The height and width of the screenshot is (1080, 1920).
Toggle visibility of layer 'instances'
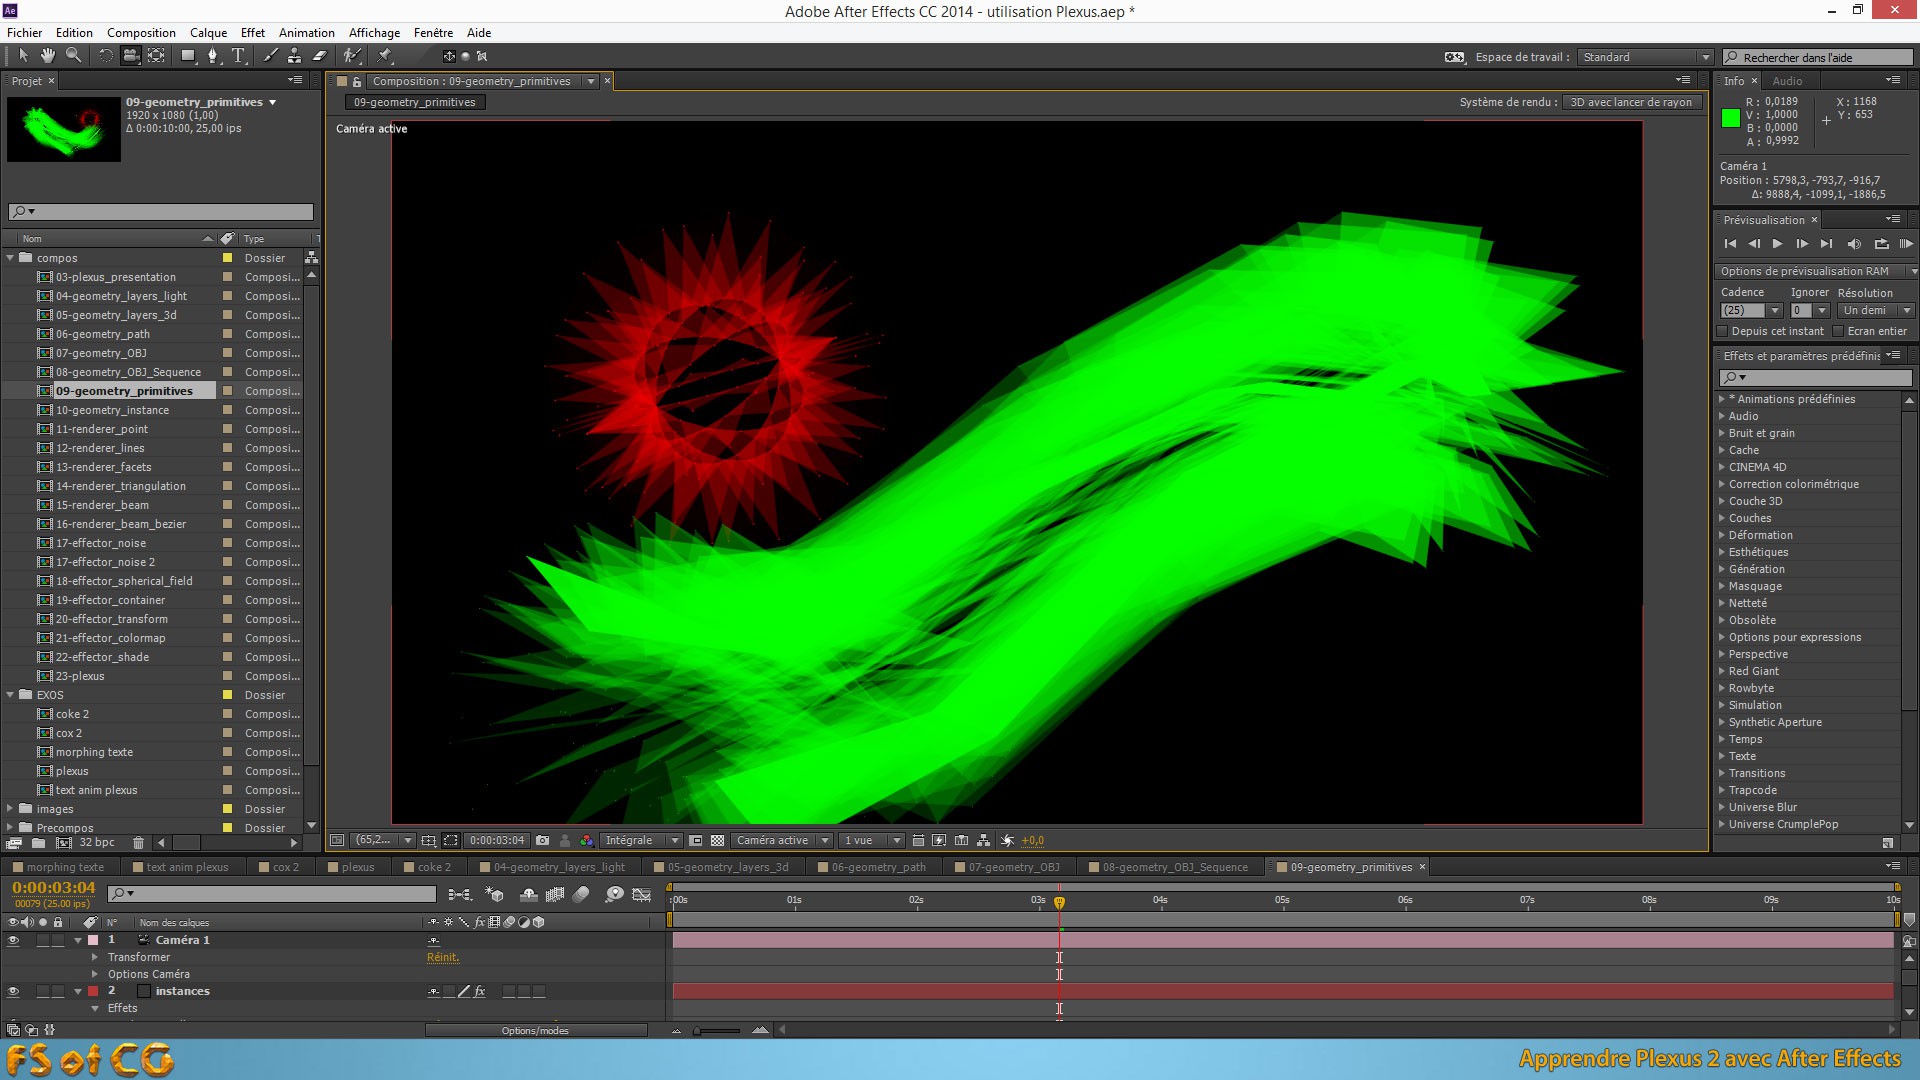coord(11,990)
